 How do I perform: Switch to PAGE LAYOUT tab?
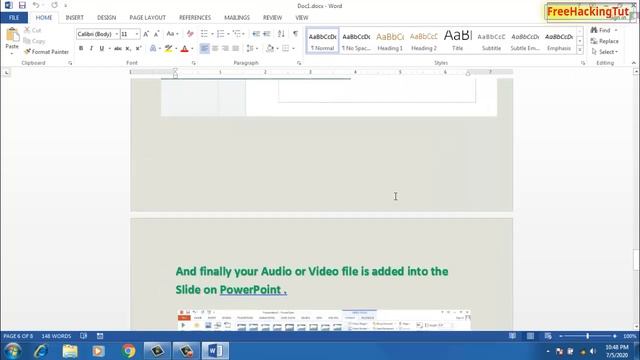[x=148, y=18]
